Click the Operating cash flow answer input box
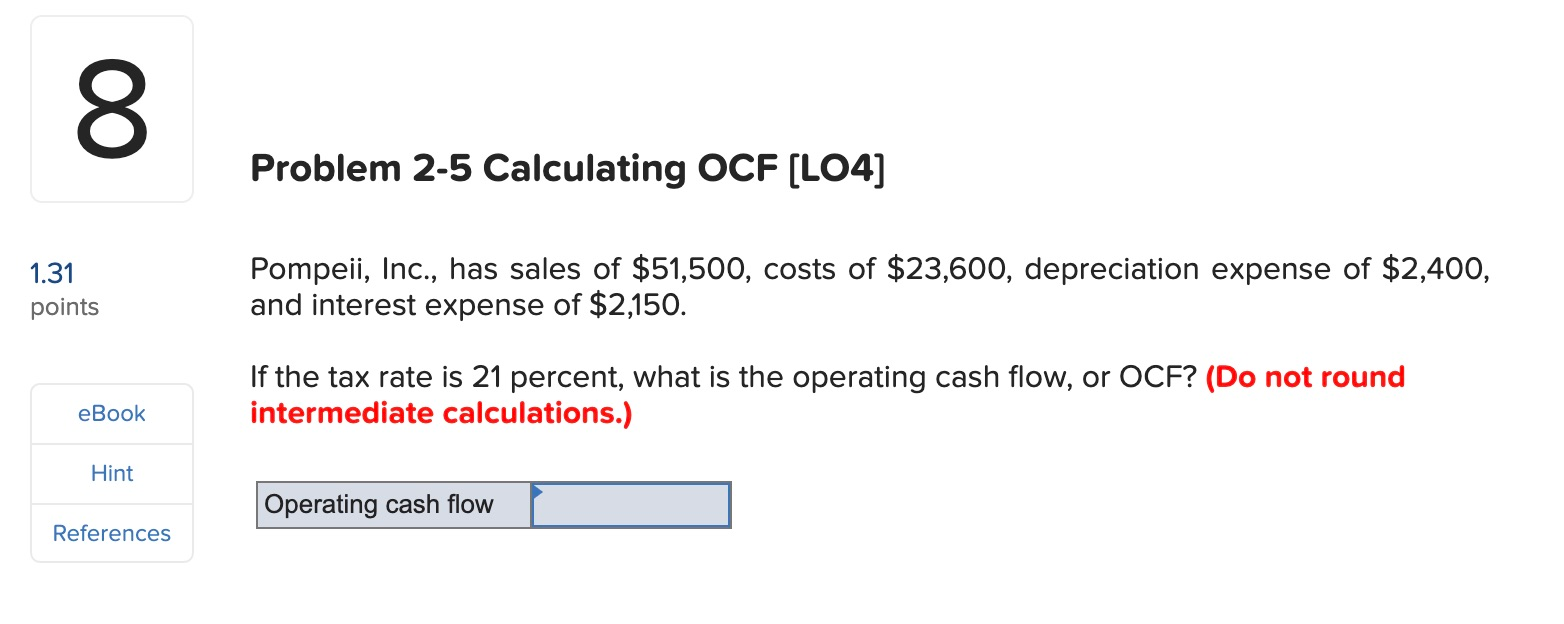 point(630,505)
